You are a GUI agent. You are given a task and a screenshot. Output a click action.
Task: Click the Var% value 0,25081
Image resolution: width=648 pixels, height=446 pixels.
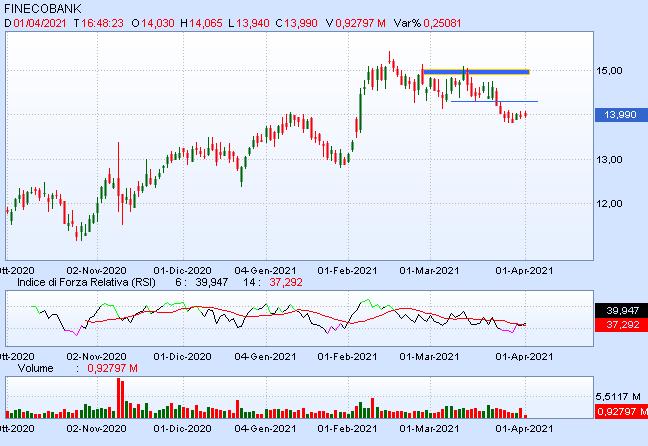442,23
